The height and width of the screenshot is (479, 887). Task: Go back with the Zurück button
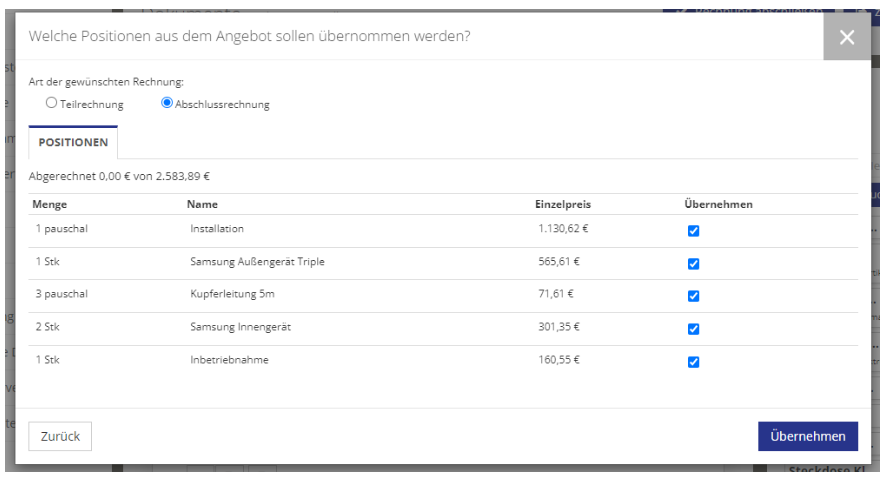pyautogui.click(x=60, y=436)
